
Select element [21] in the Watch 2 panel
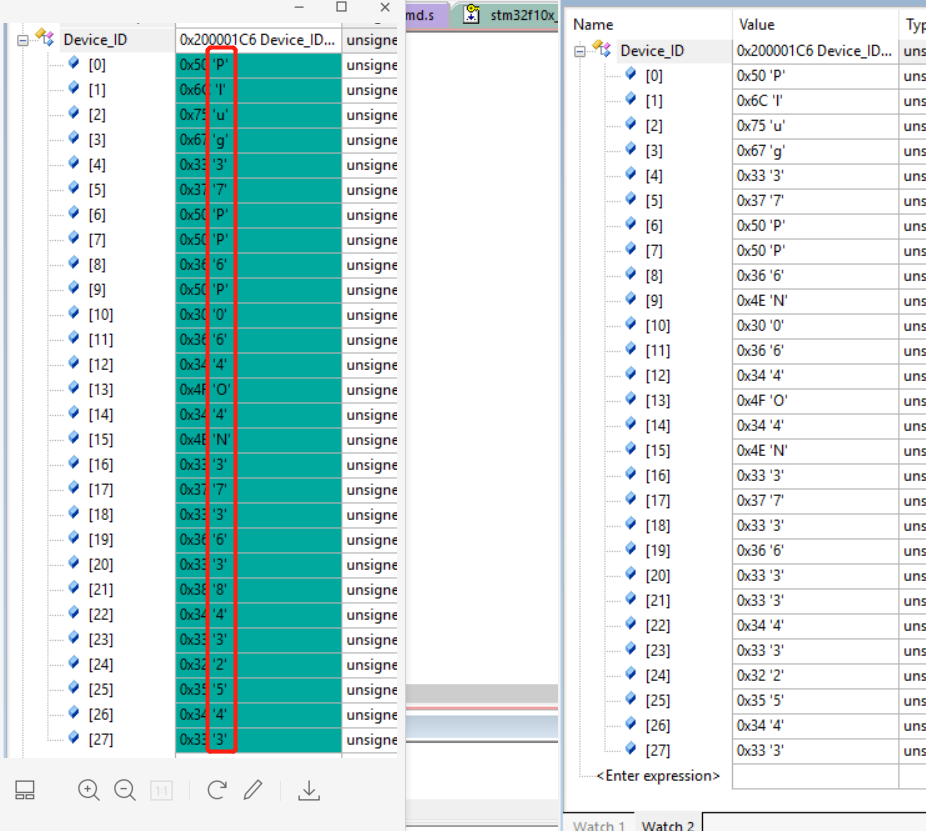tap(657, 601)
